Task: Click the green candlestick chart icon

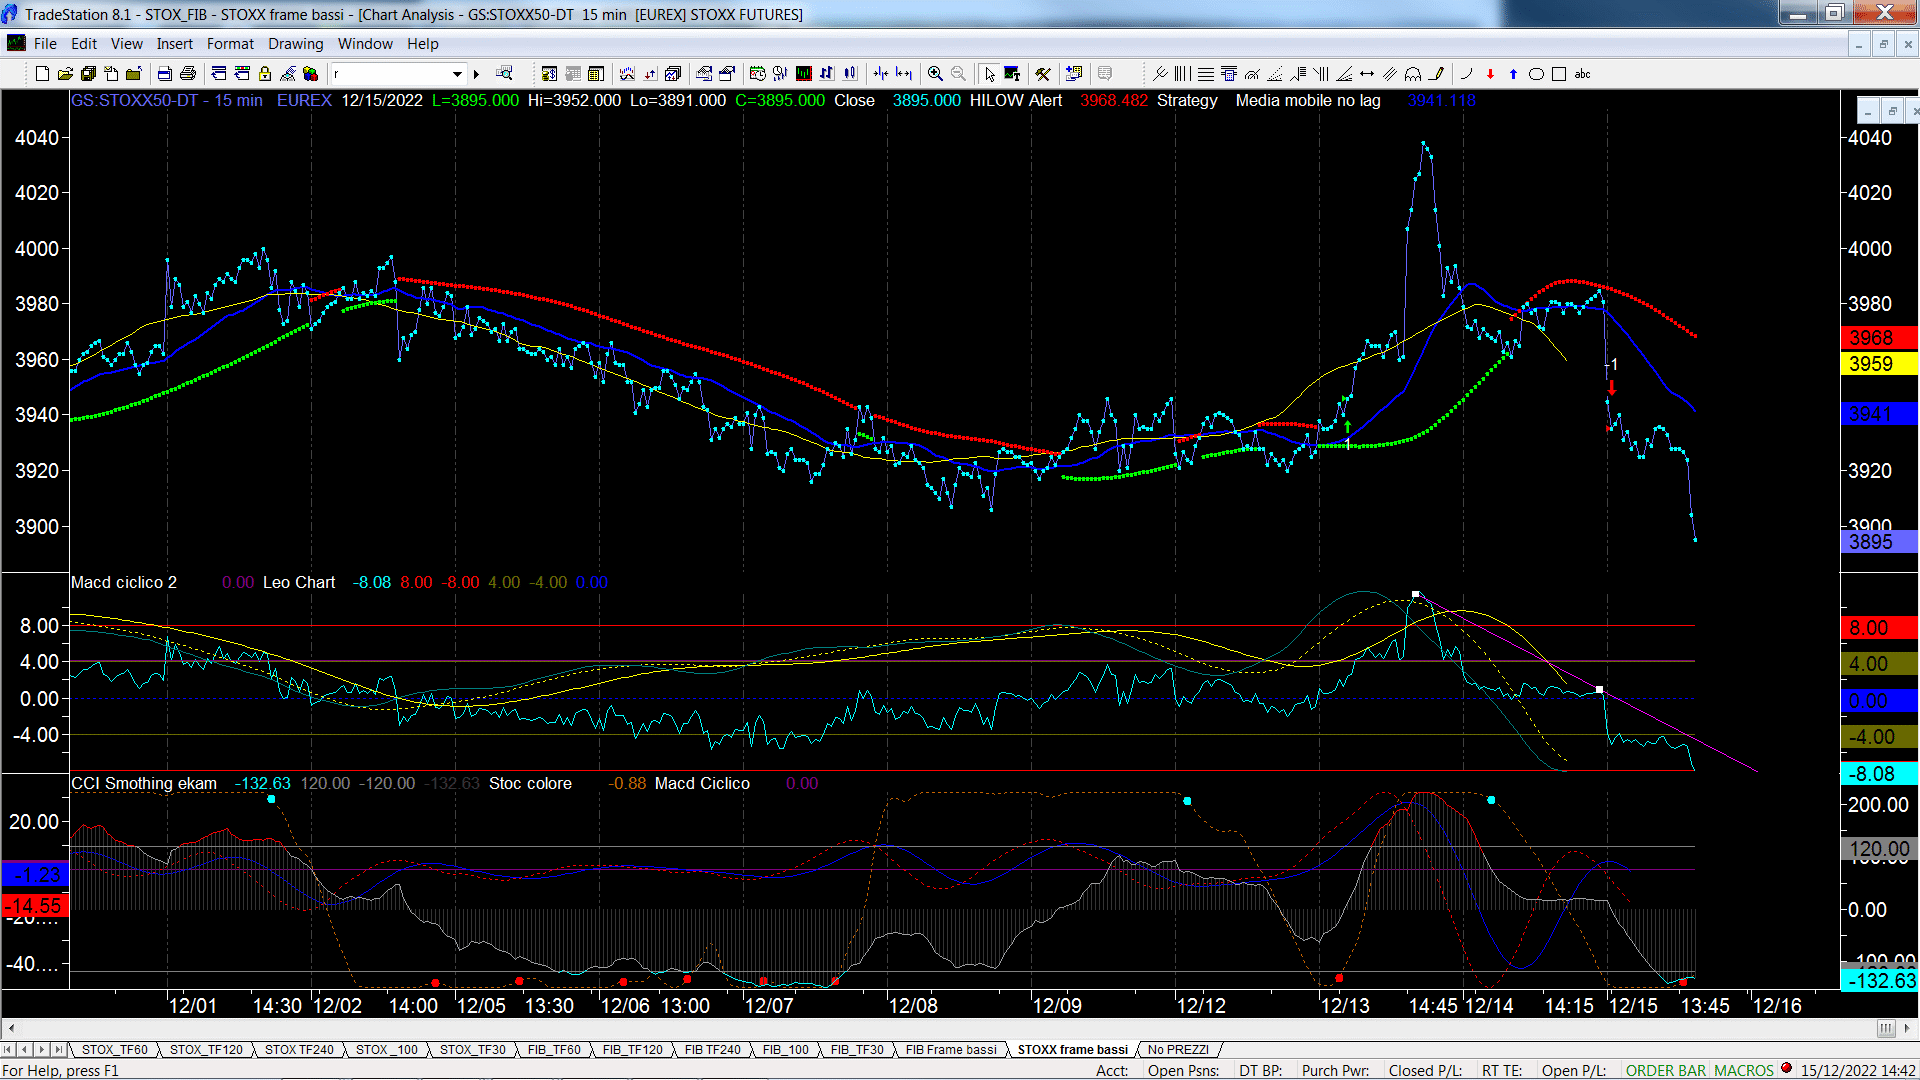Action: point(803,74)
